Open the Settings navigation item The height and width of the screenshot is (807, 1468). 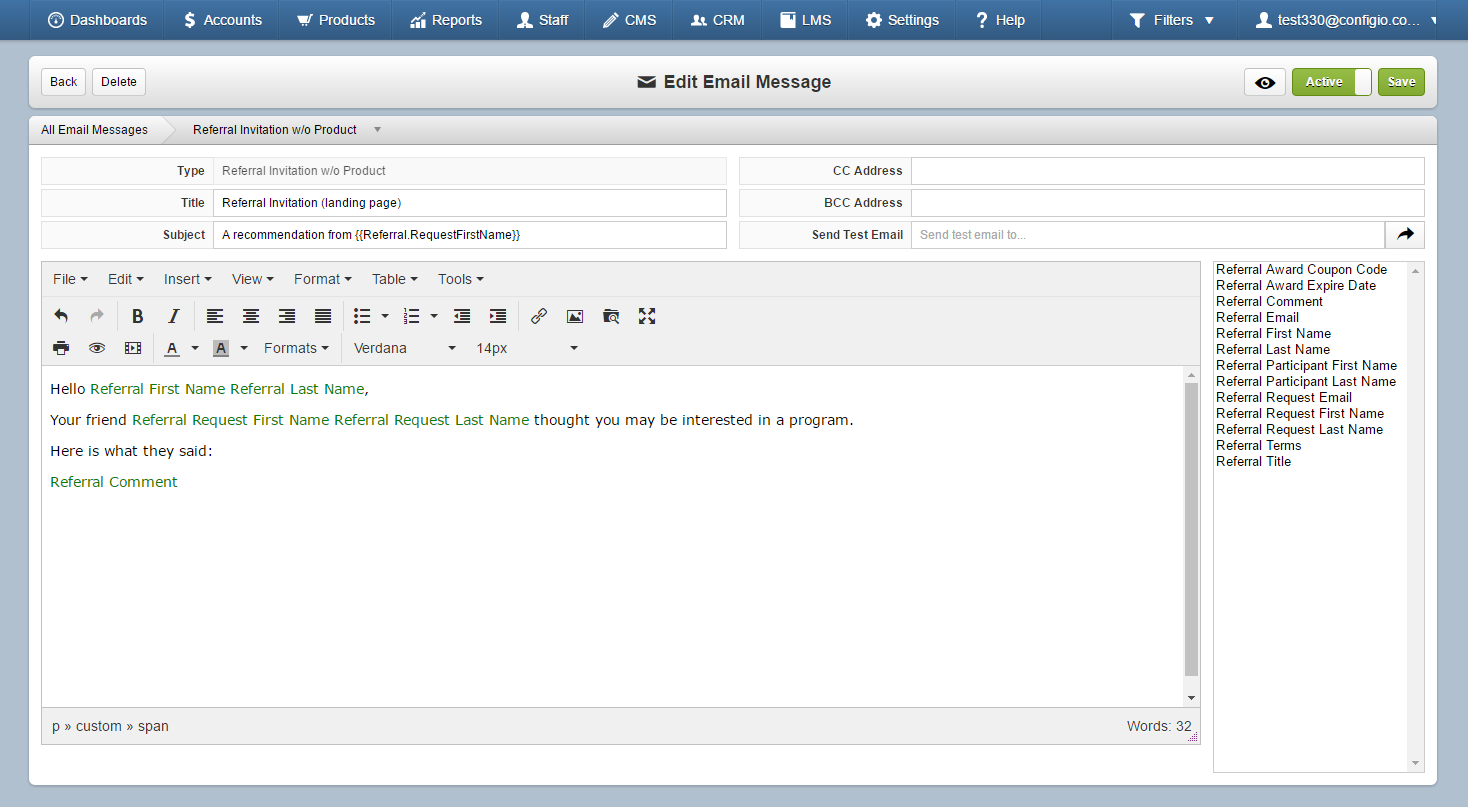pos(903,20)
